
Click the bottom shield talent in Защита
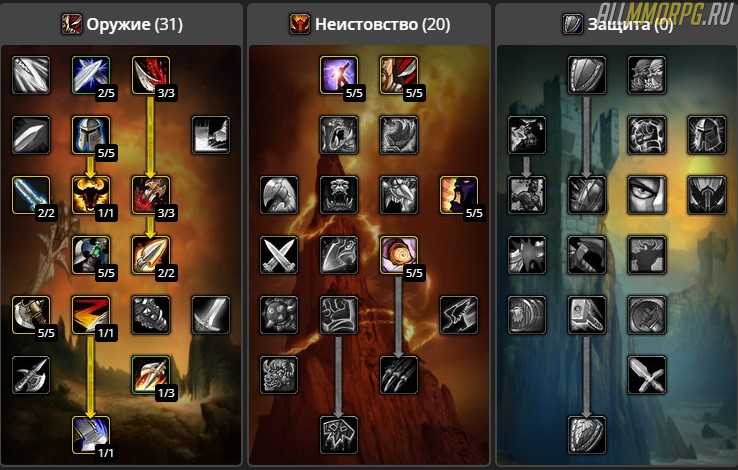(587, 435)
